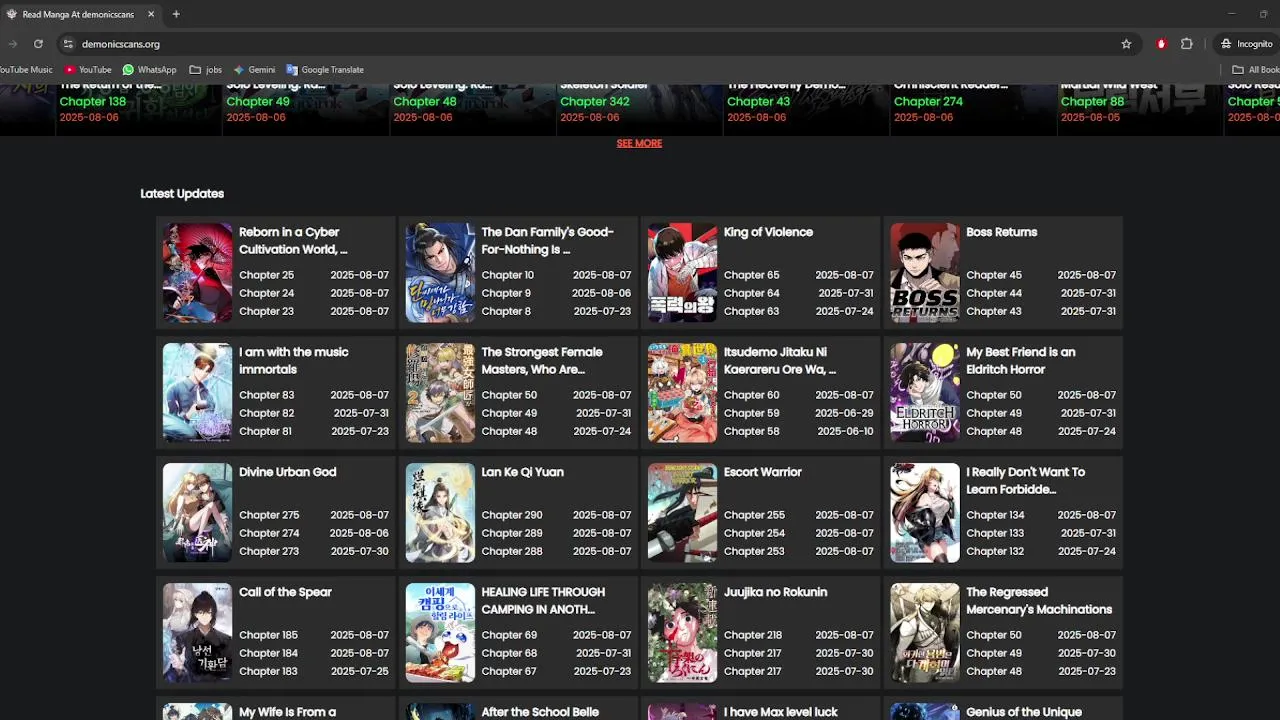The image size is (1280, 720).
Task: View site information icon in address bar
Action: 68,44
